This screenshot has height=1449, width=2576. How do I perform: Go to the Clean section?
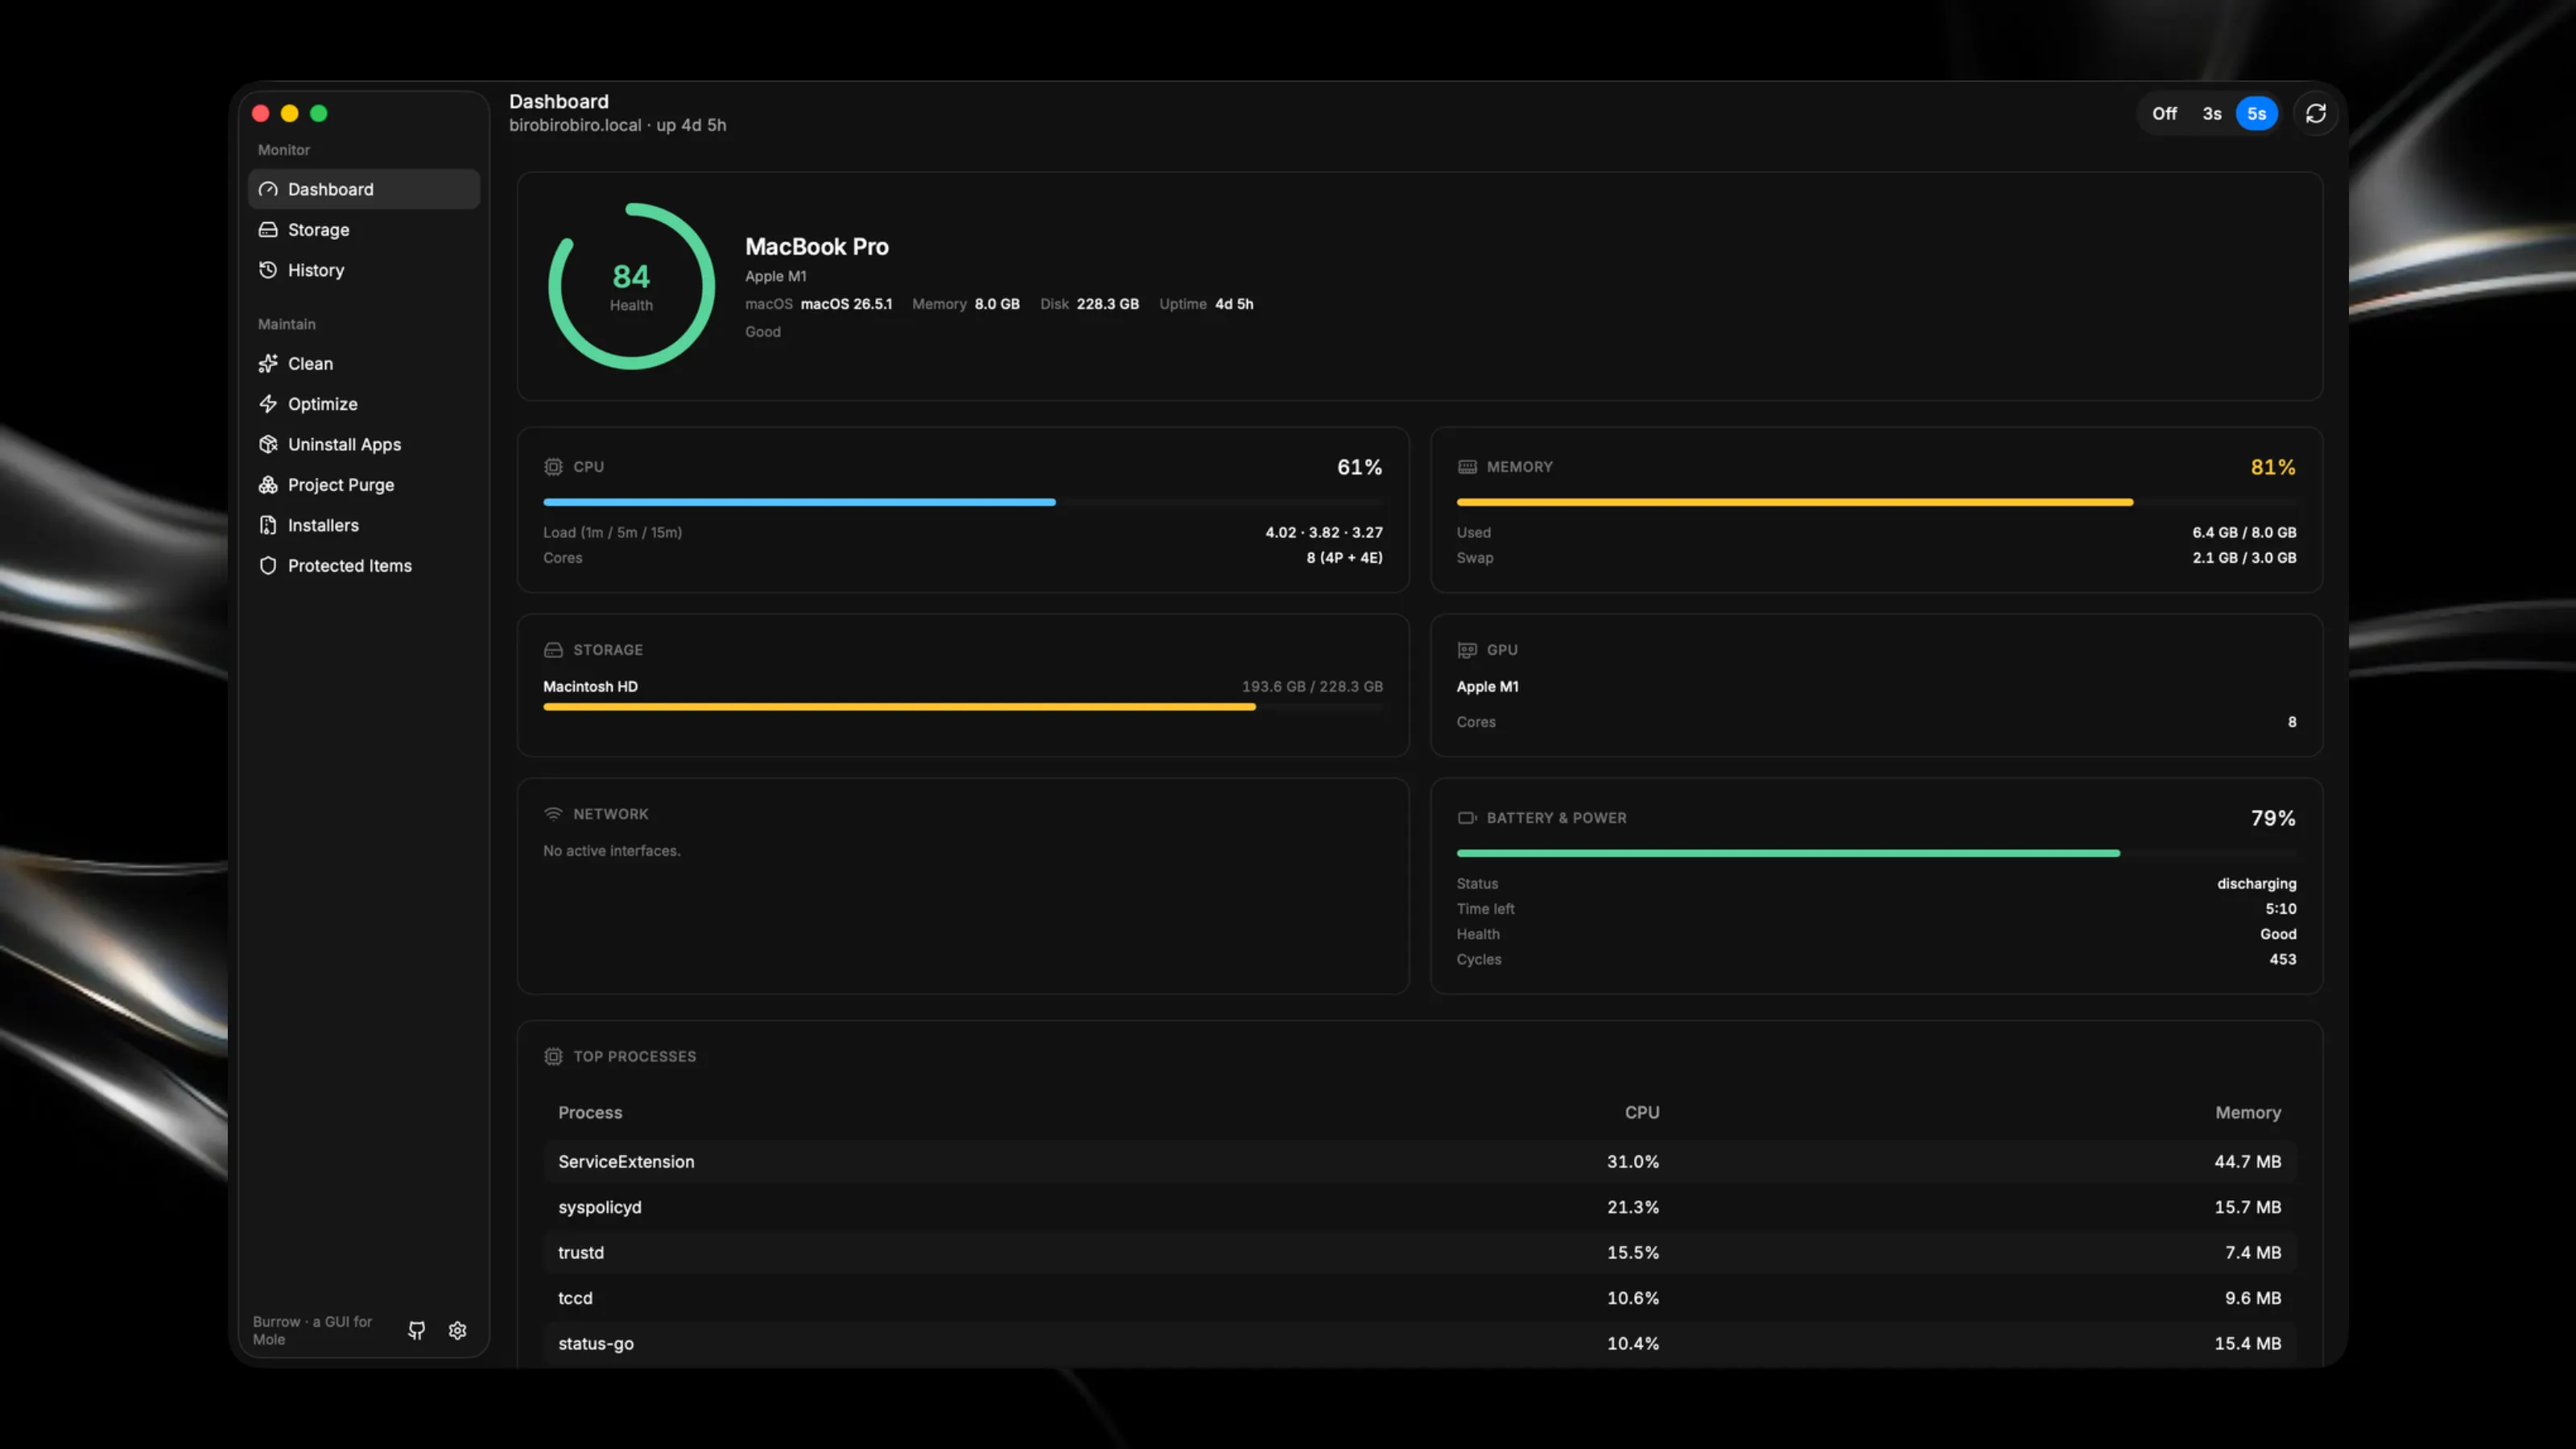(363, 363)
